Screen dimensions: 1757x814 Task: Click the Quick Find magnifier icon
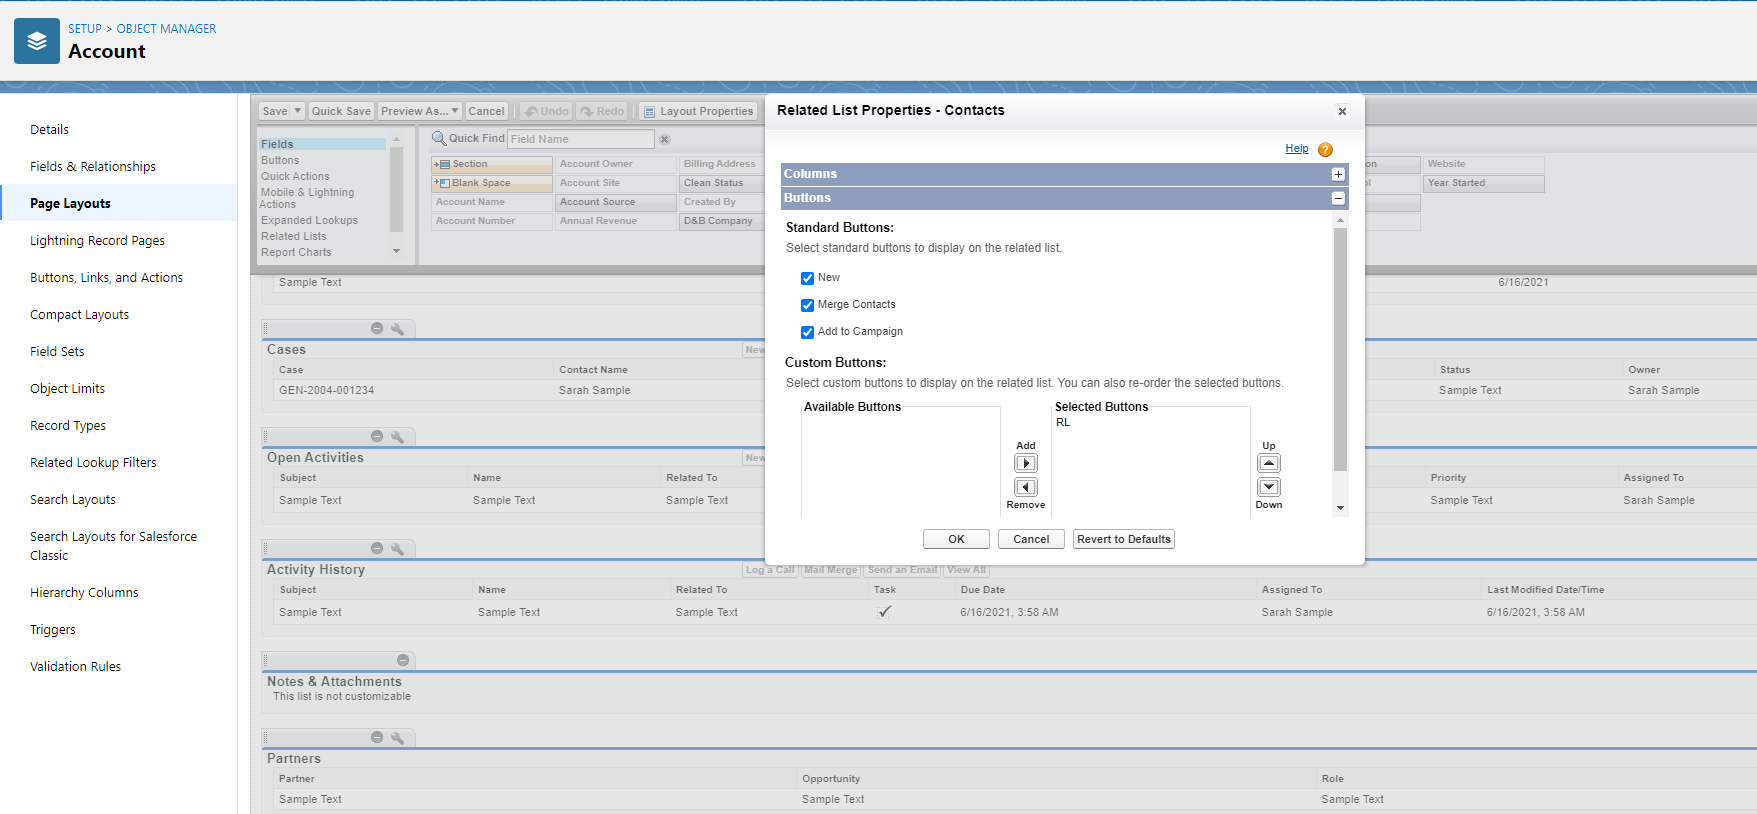438,139
